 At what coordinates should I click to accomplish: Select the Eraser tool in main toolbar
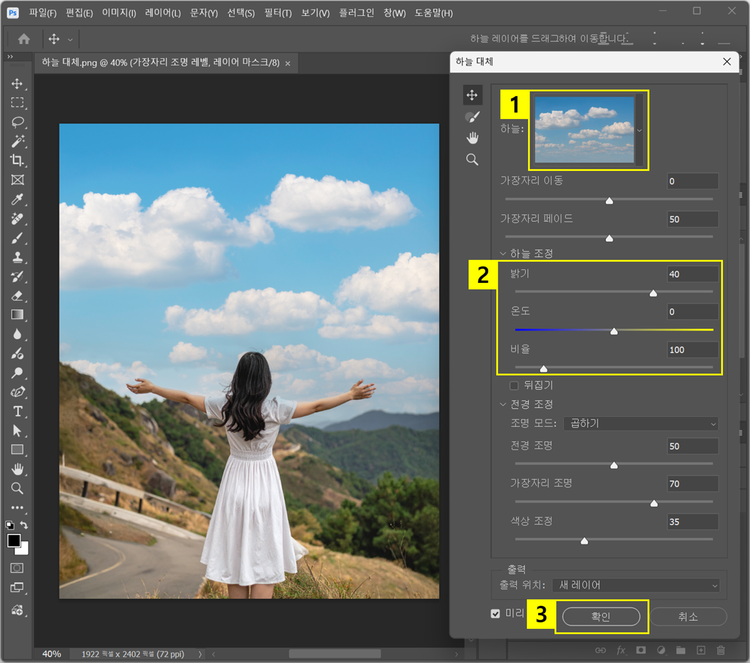coord(17,296)
